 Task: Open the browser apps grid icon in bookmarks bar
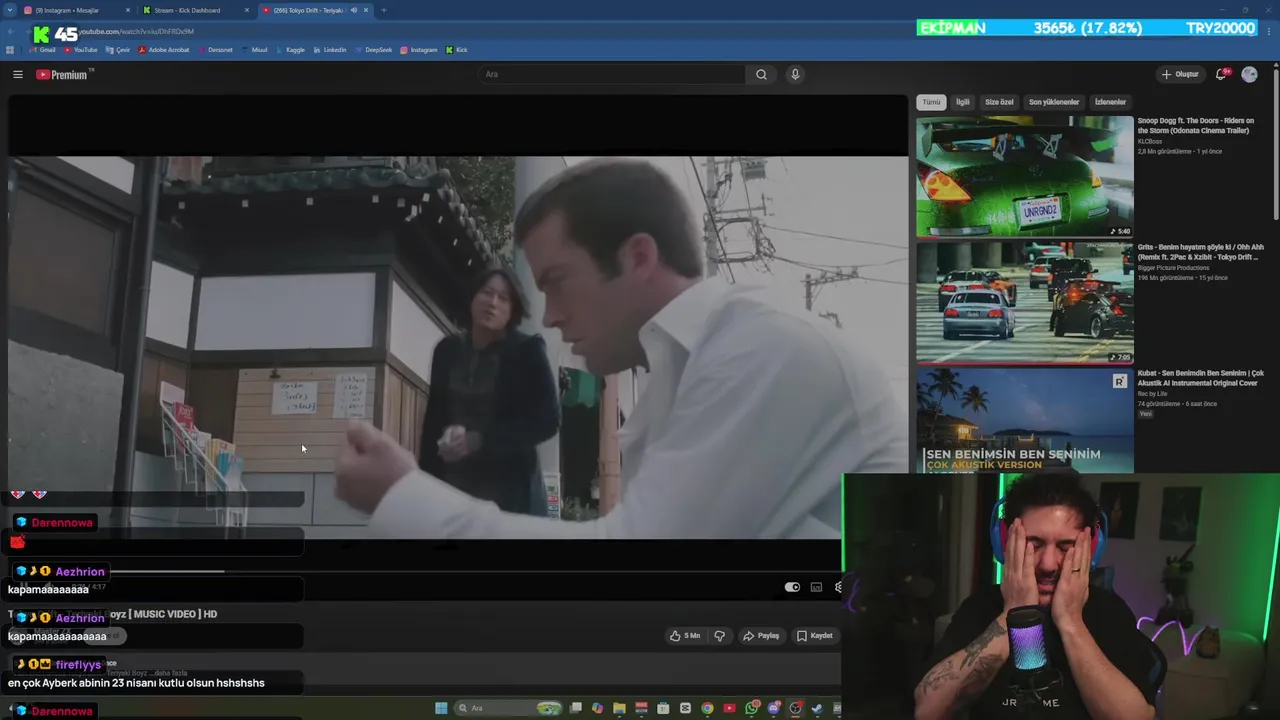pyautogui.click(x=10, y=50)
